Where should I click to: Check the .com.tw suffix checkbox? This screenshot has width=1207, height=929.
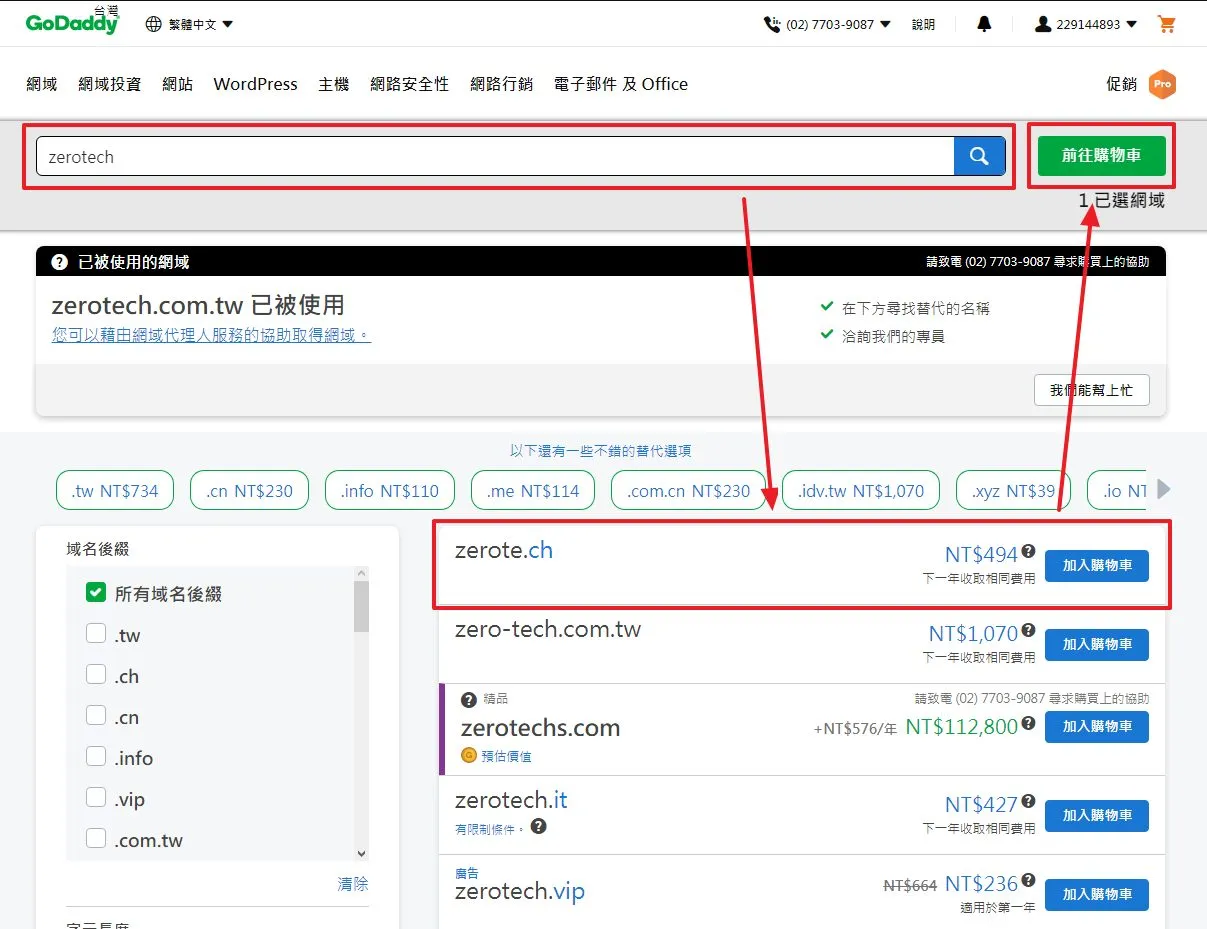[x=96, y=839]
